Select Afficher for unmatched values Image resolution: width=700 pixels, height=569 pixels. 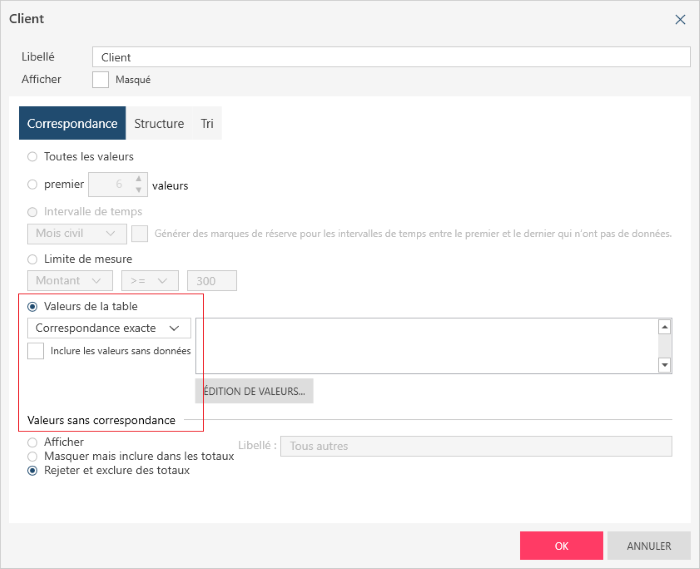(33, 442)
